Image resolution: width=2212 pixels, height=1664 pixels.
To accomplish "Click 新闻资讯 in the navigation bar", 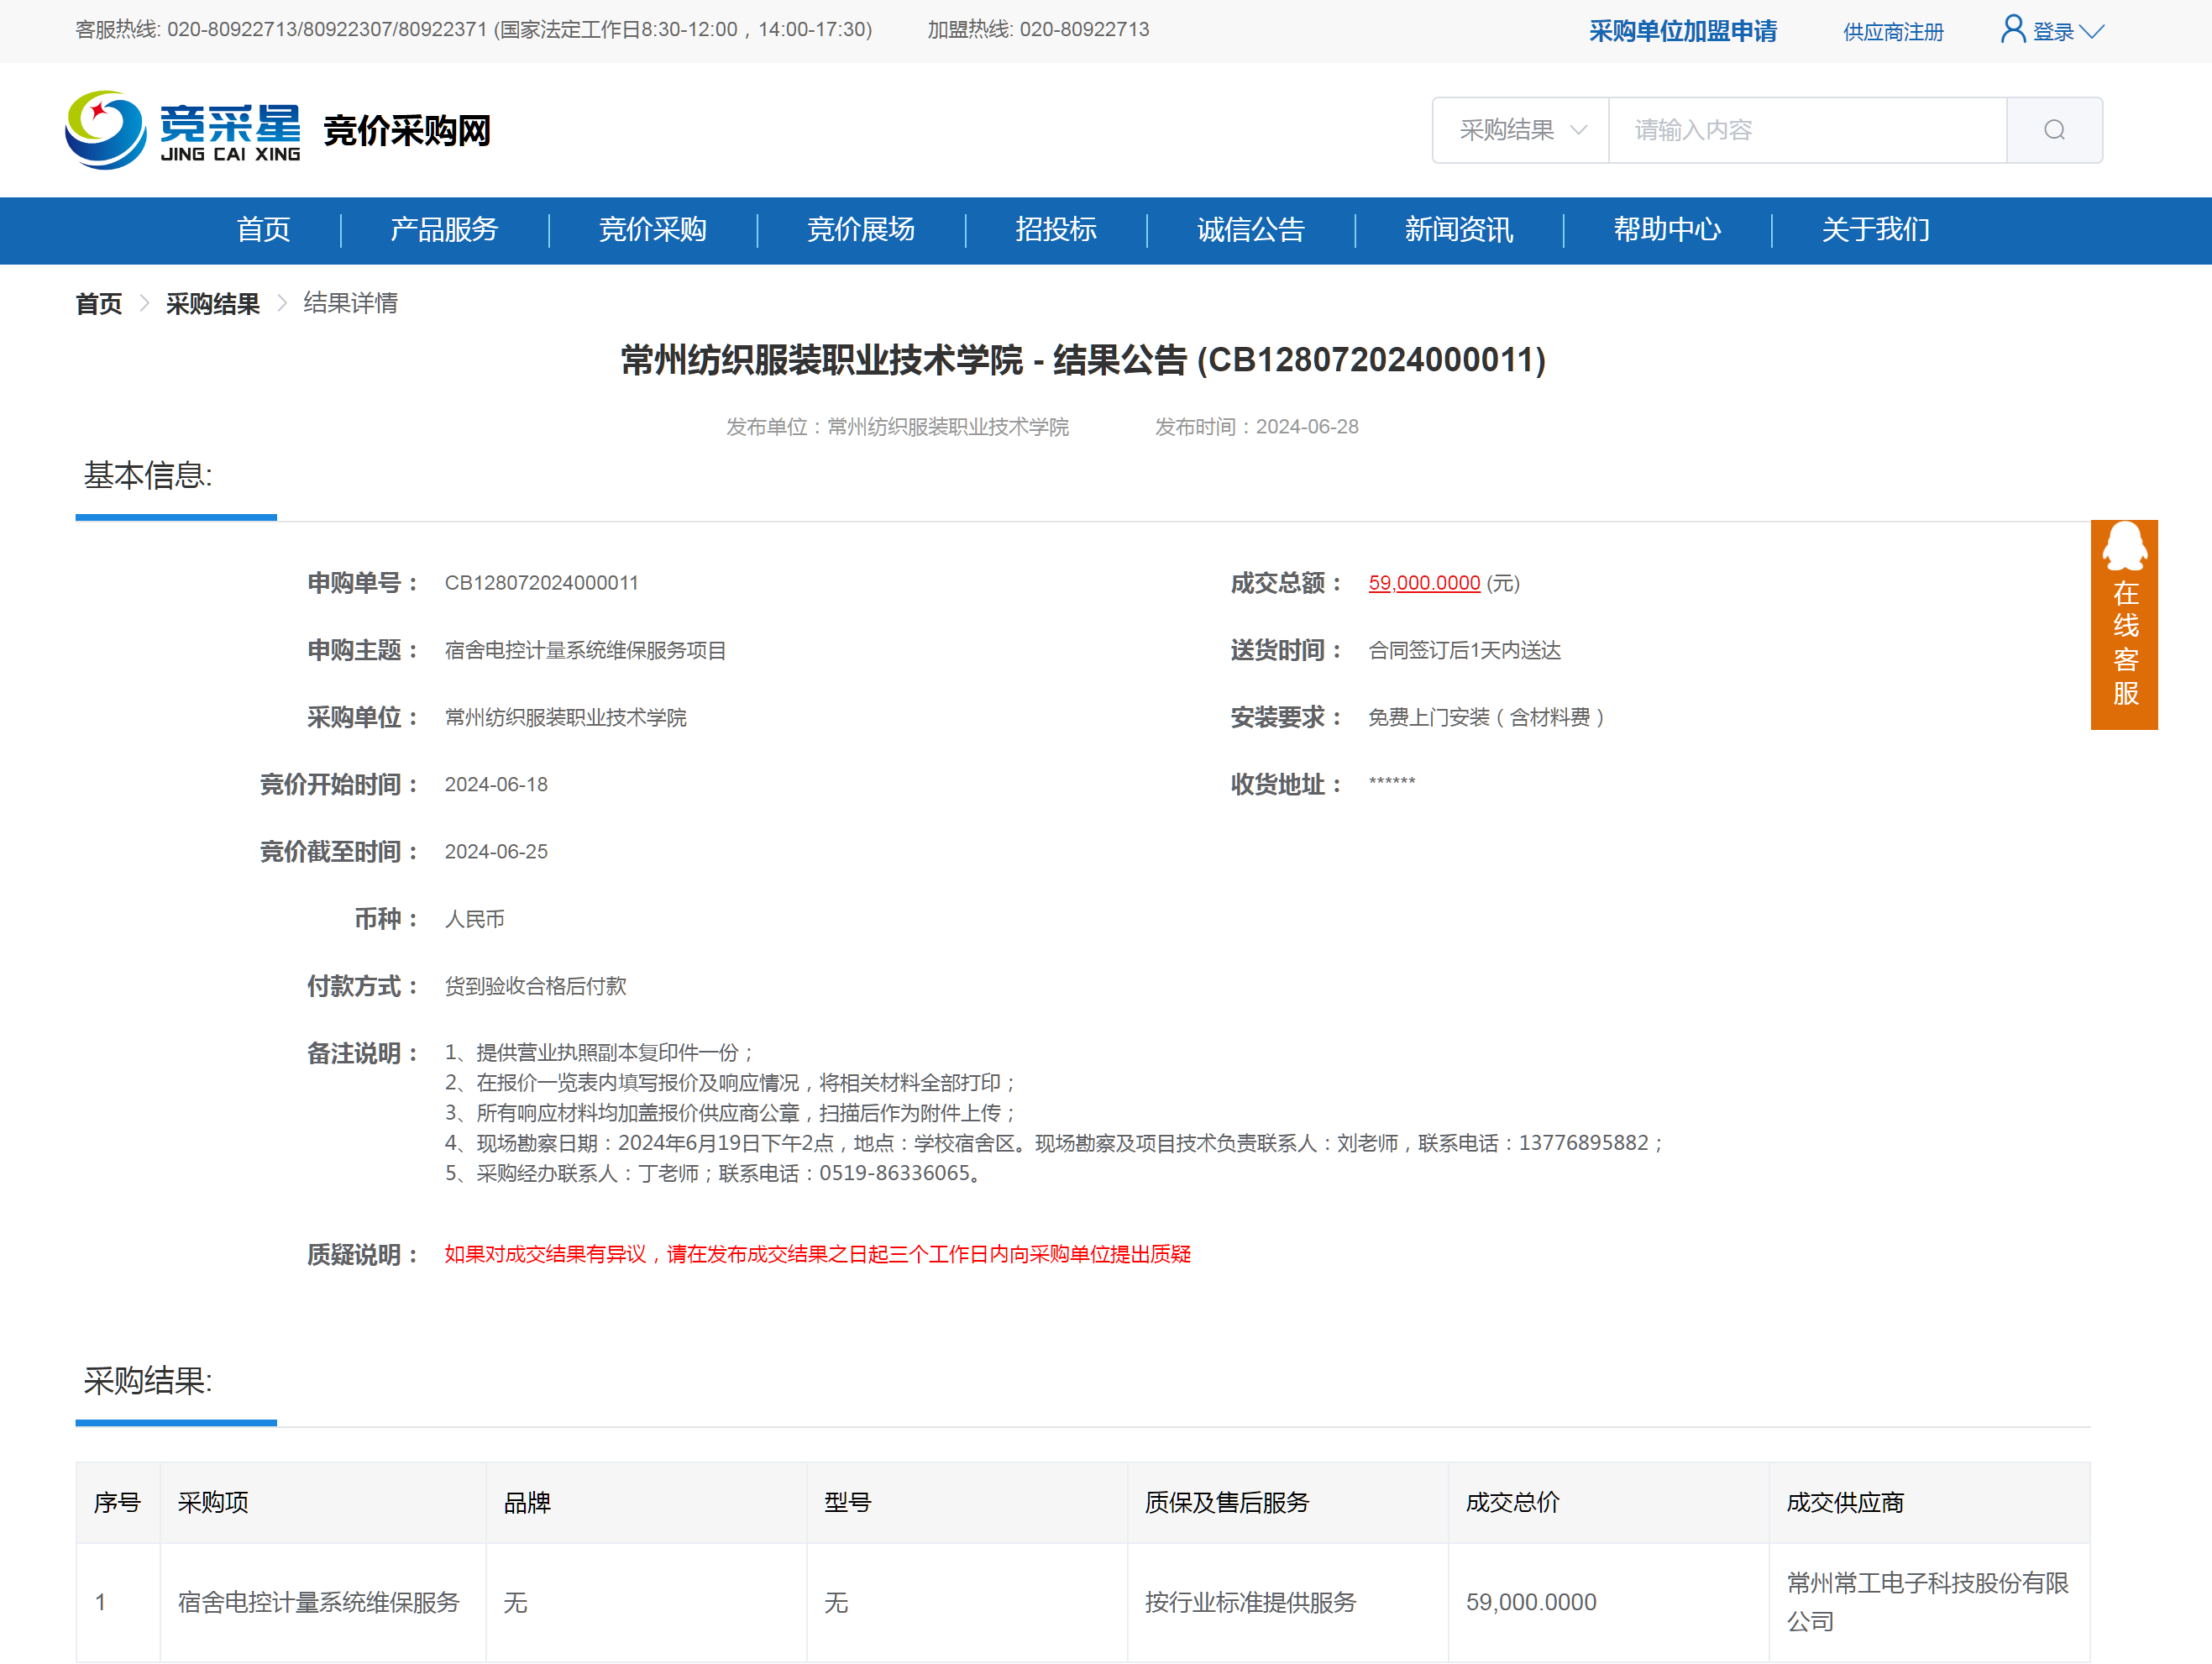I will [1458, 230].
